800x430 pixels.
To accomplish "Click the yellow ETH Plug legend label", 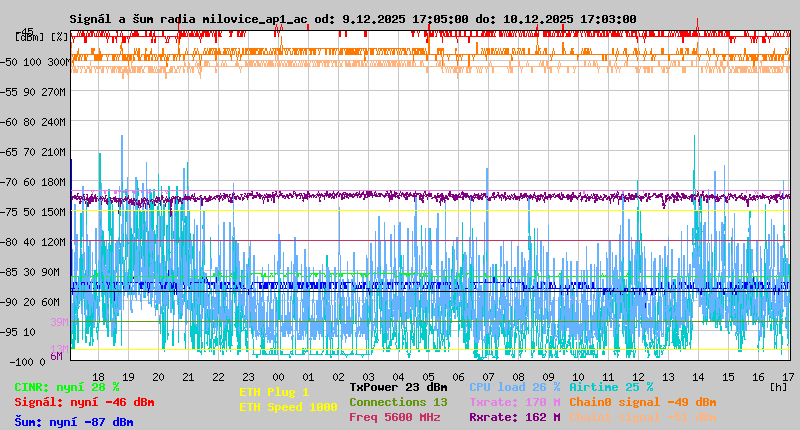I will pyautogui.click(x=274, y=392).
